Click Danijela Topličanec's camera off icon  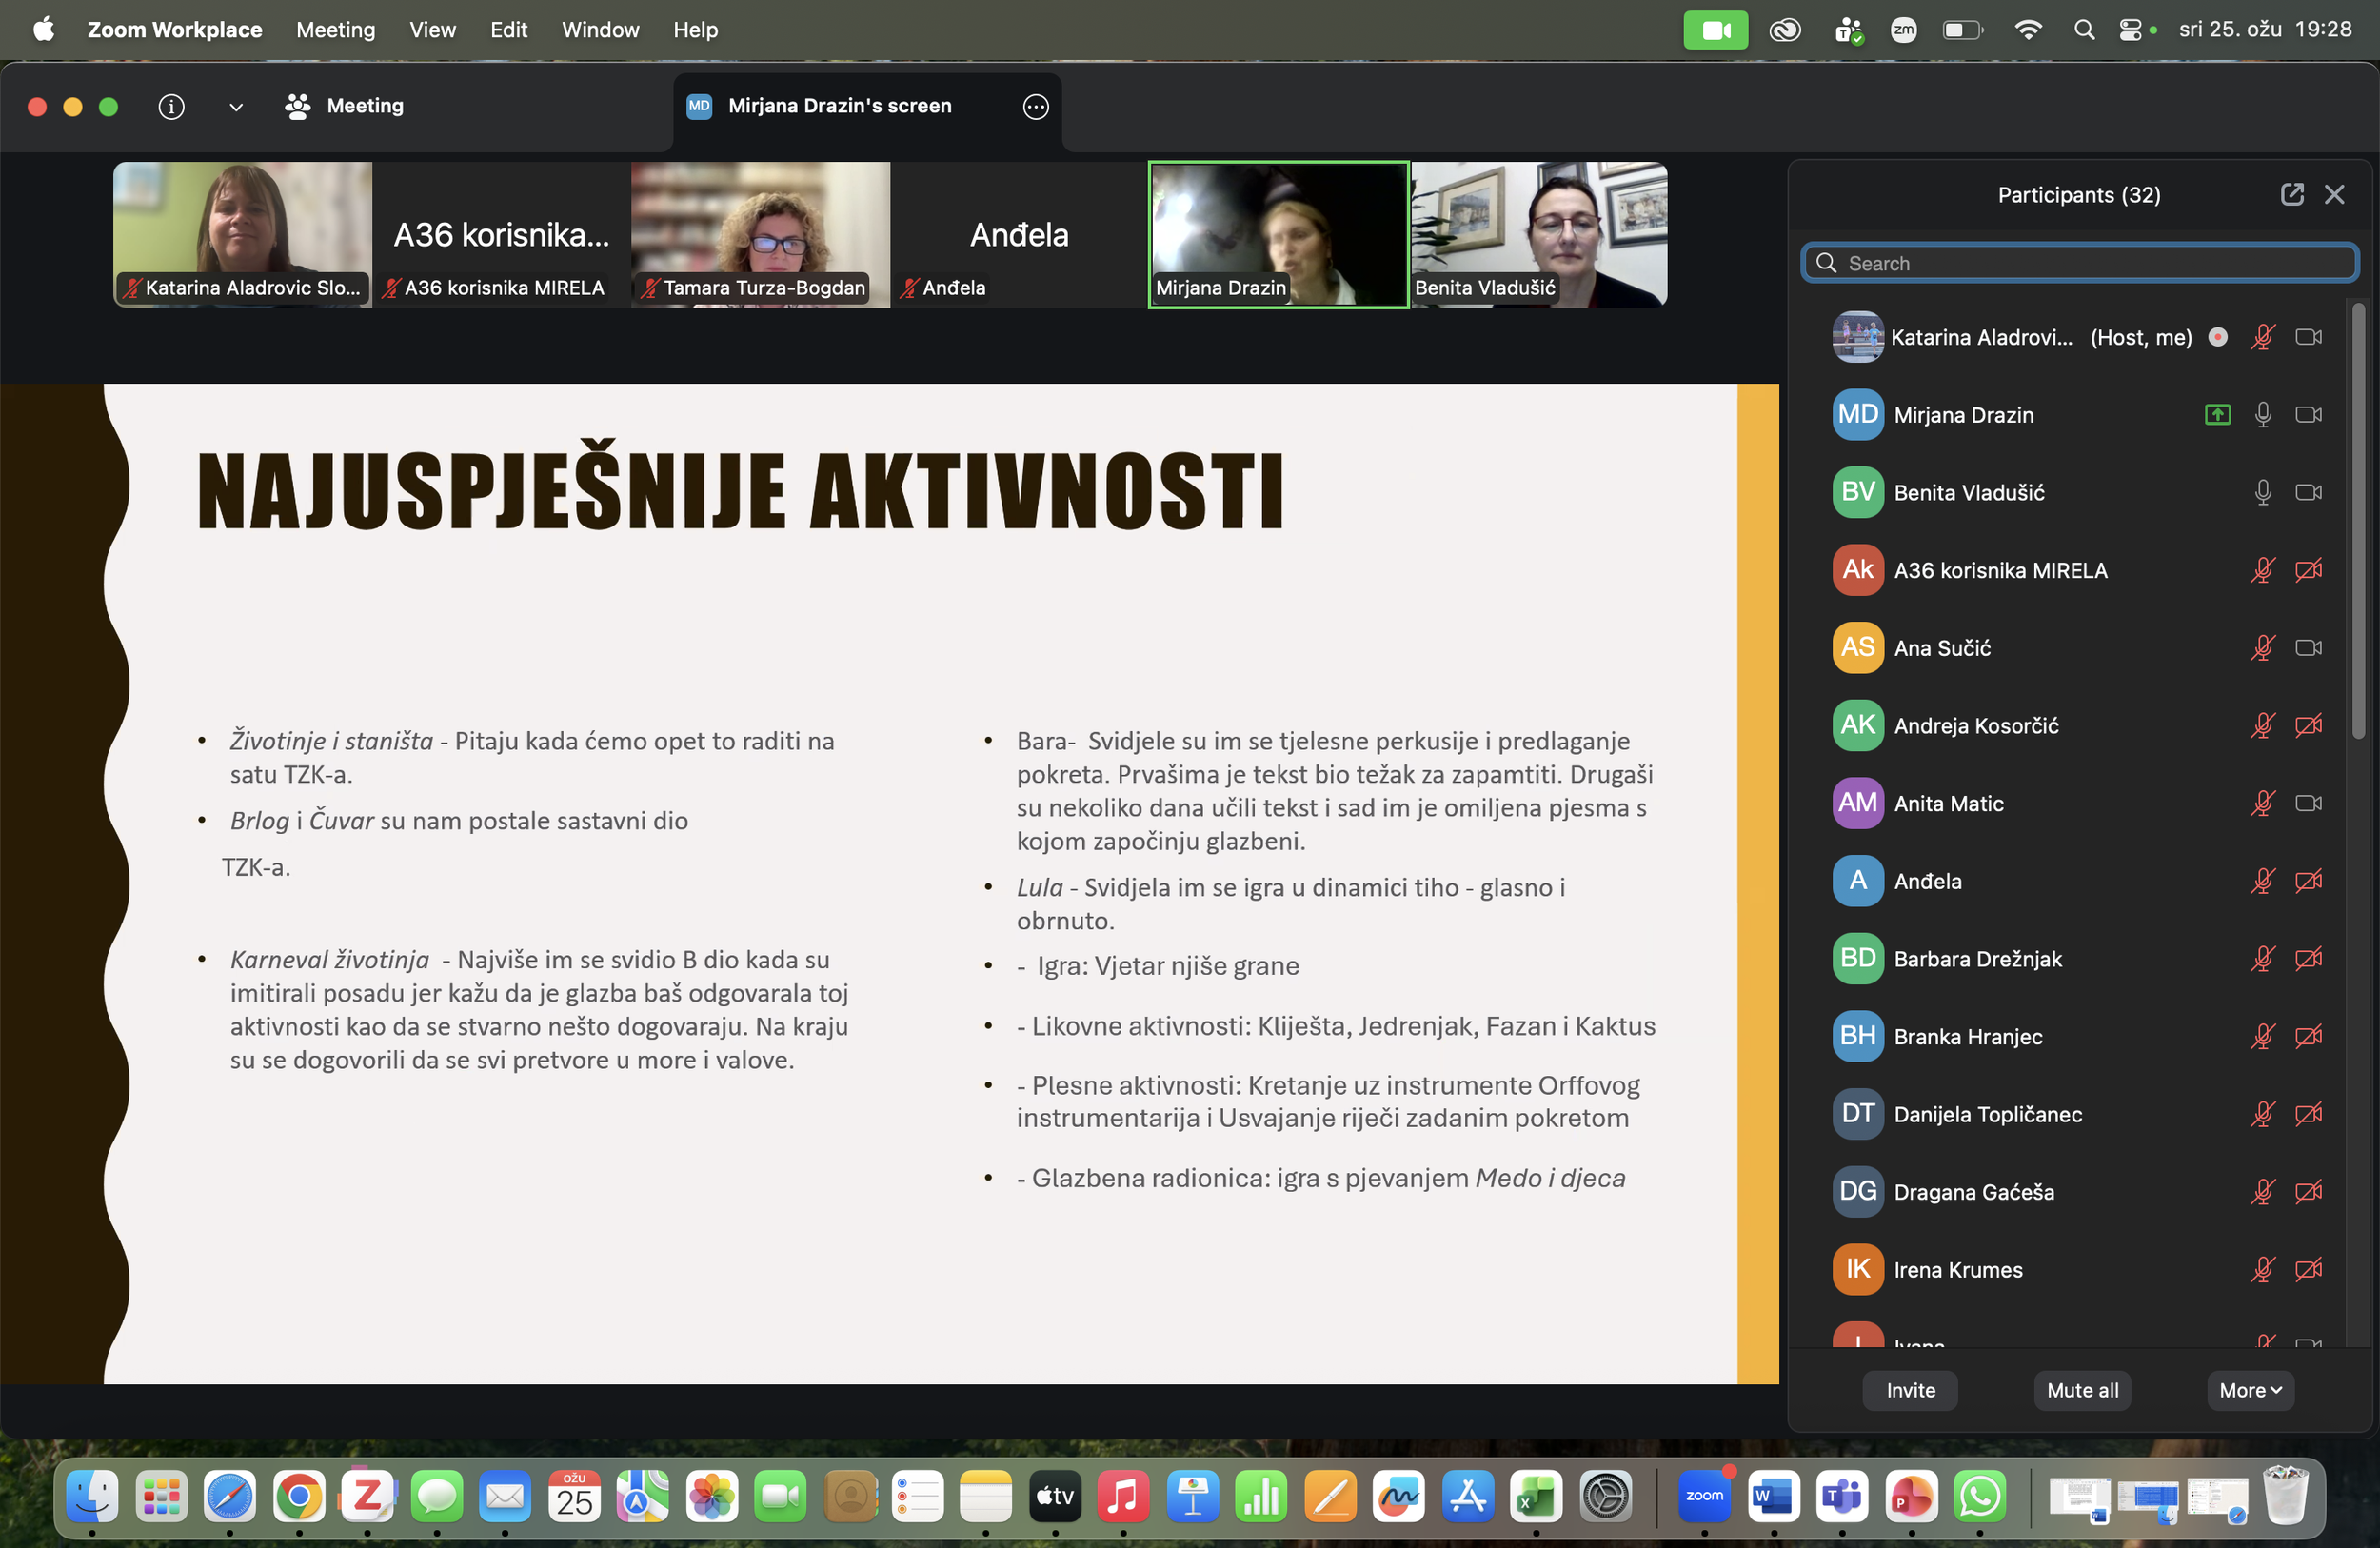[2308, 1114]
